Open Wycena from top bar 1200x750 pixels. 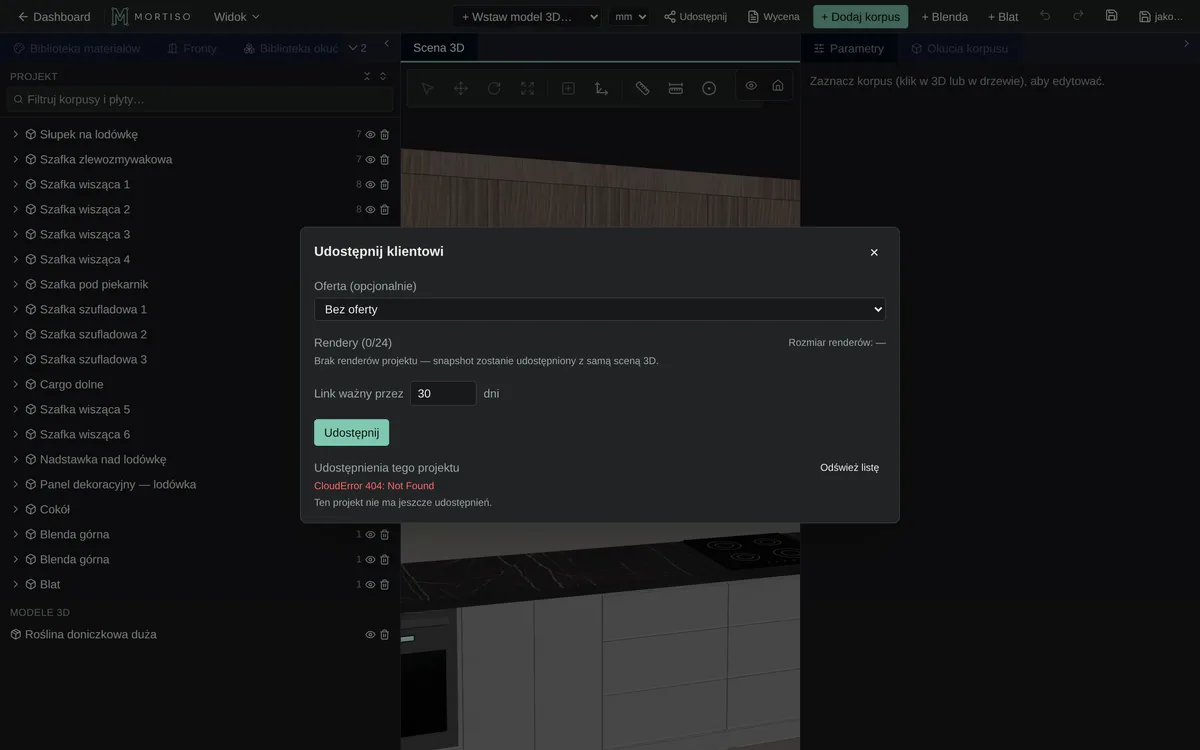(774, 16)
